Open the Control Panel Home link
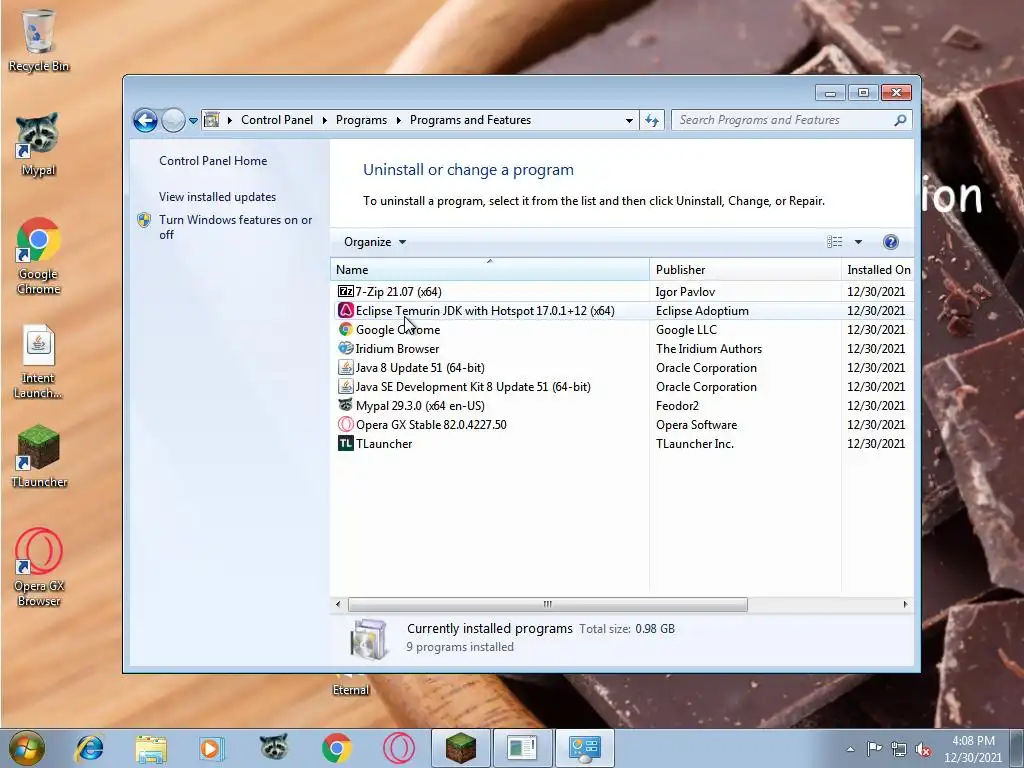Image resolution: width=1024 pixels, height=768 pixels. pos(213,161)
